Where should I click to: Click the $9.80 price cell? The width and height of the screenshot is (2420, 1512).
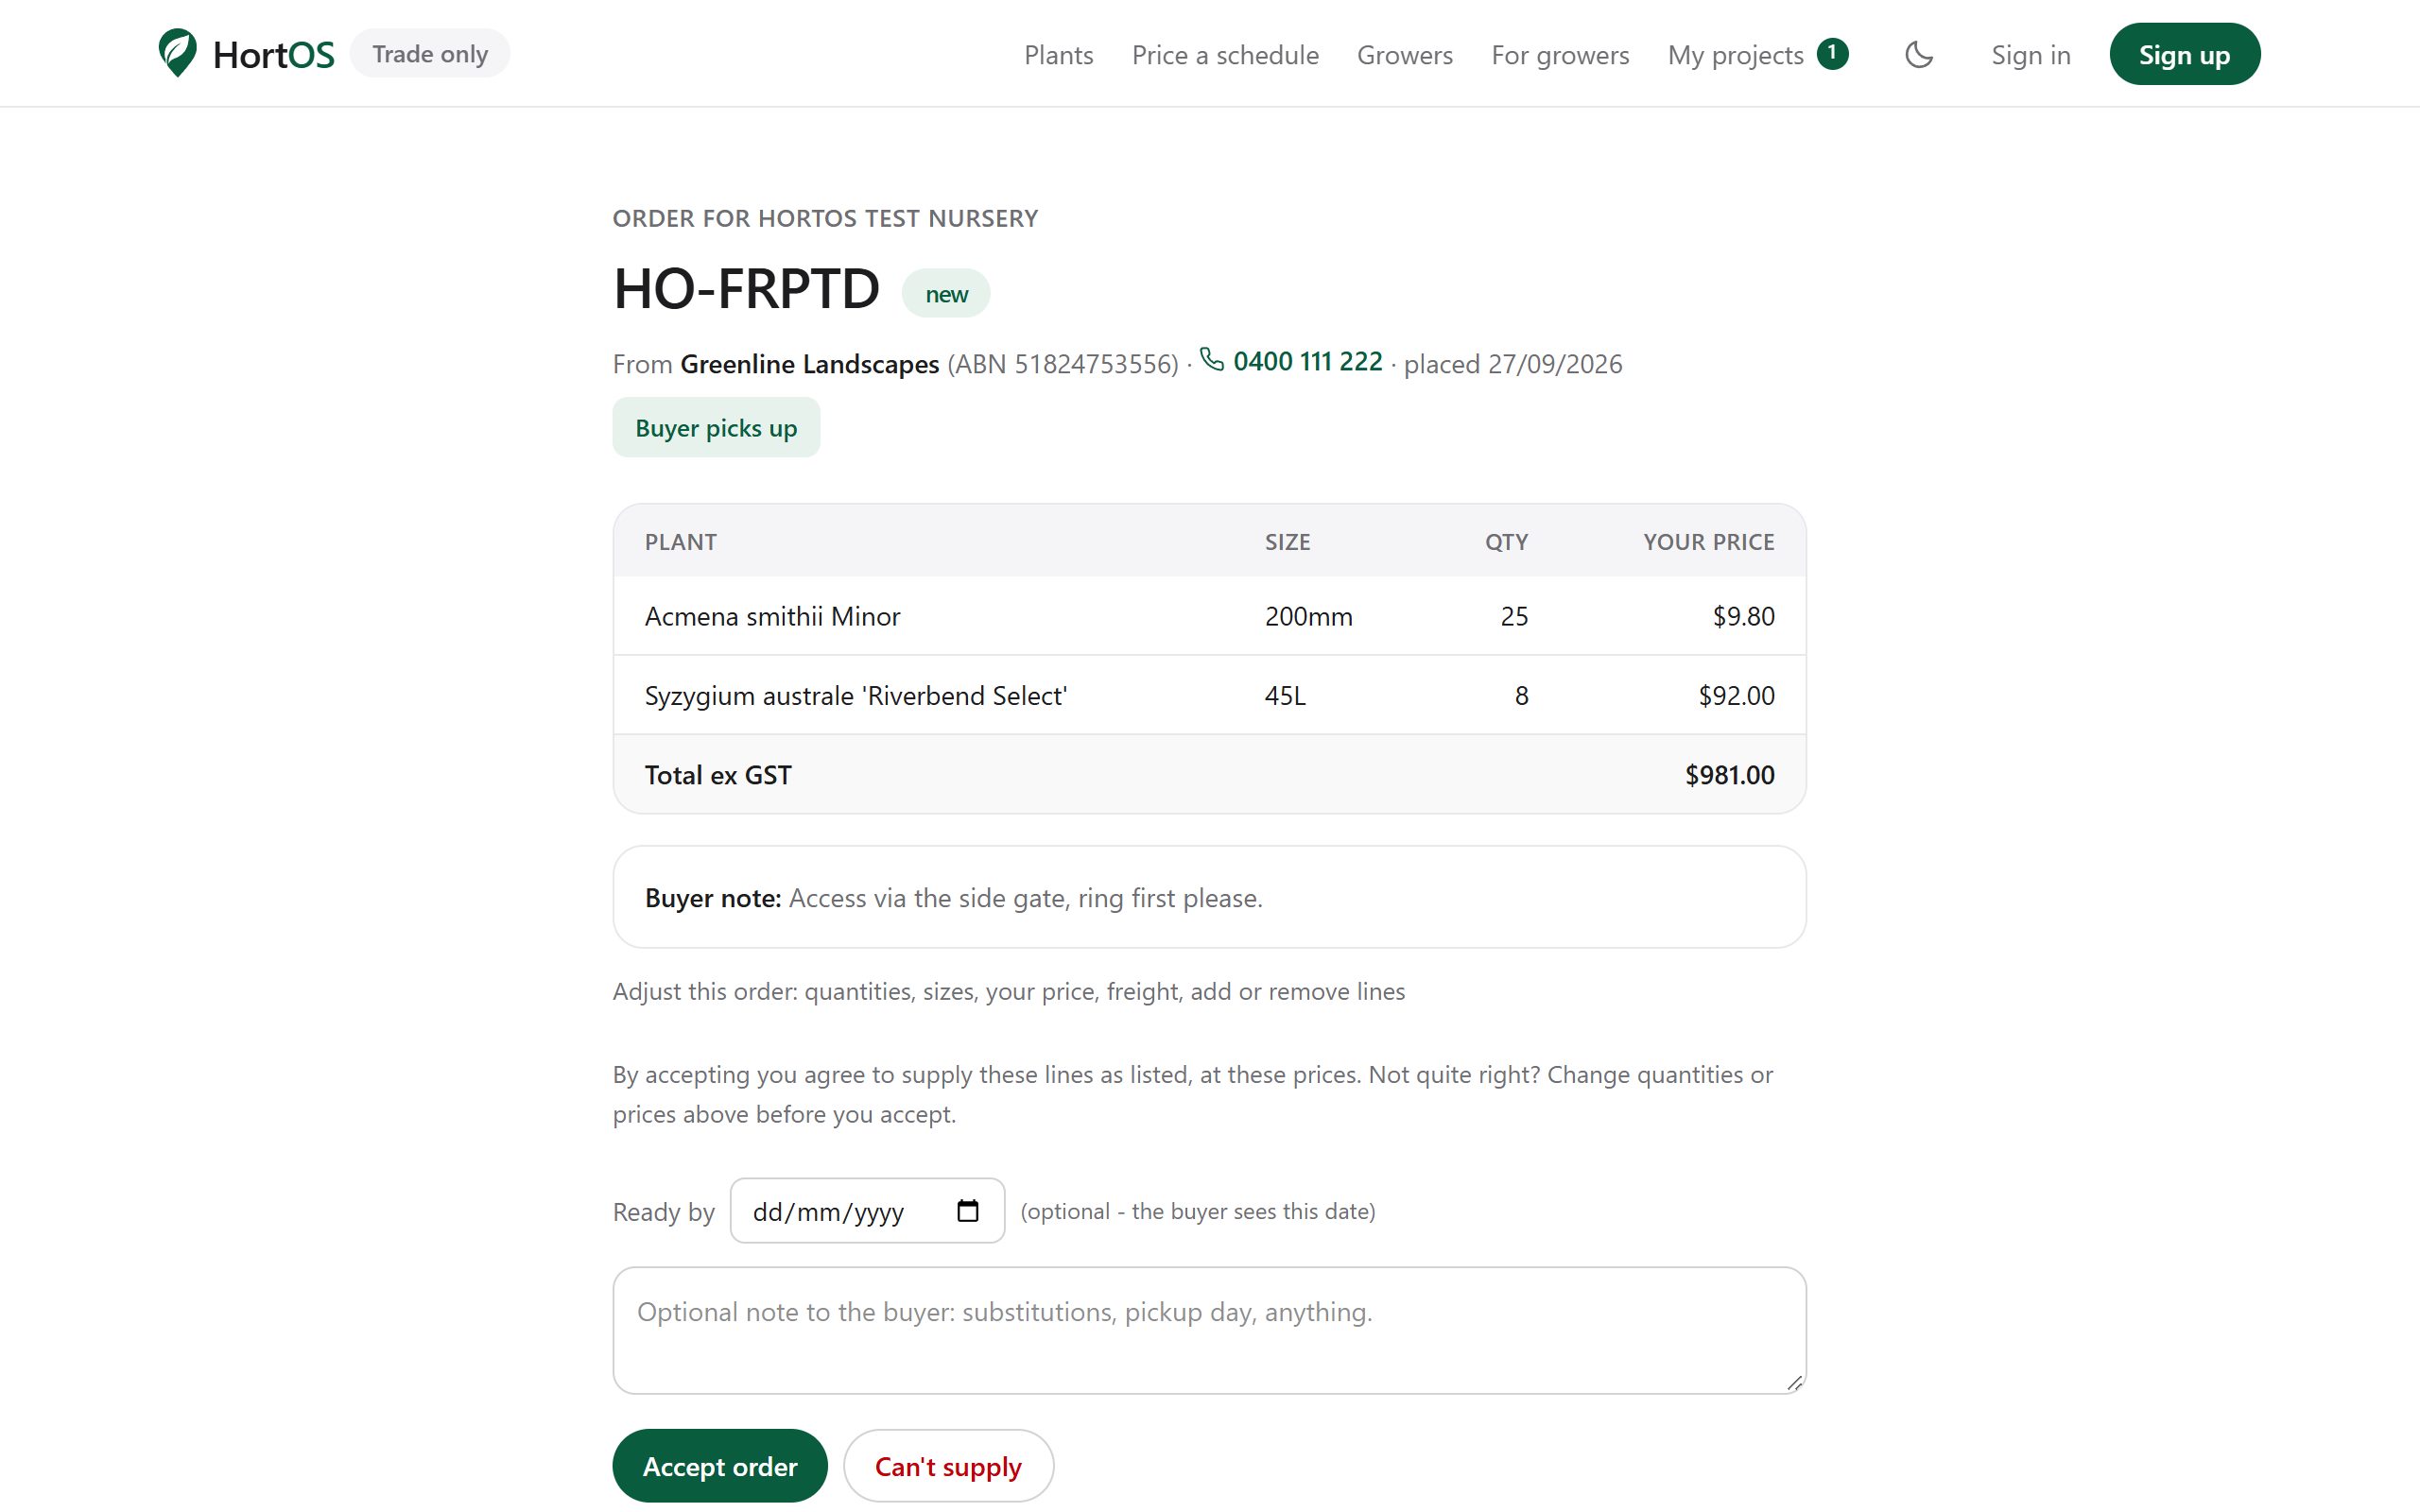[1743, 616]
